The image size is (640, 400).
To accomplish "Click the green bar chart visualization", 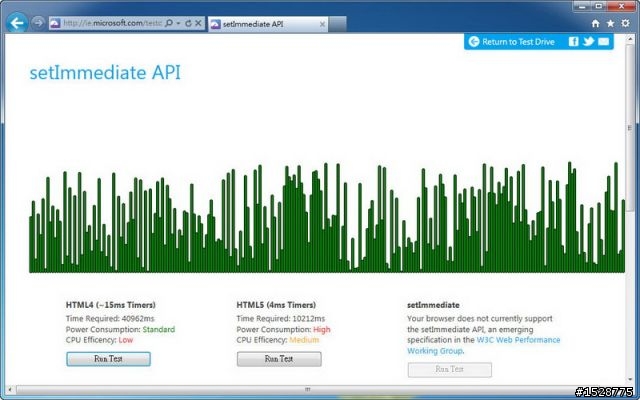I will click(327, 217).
